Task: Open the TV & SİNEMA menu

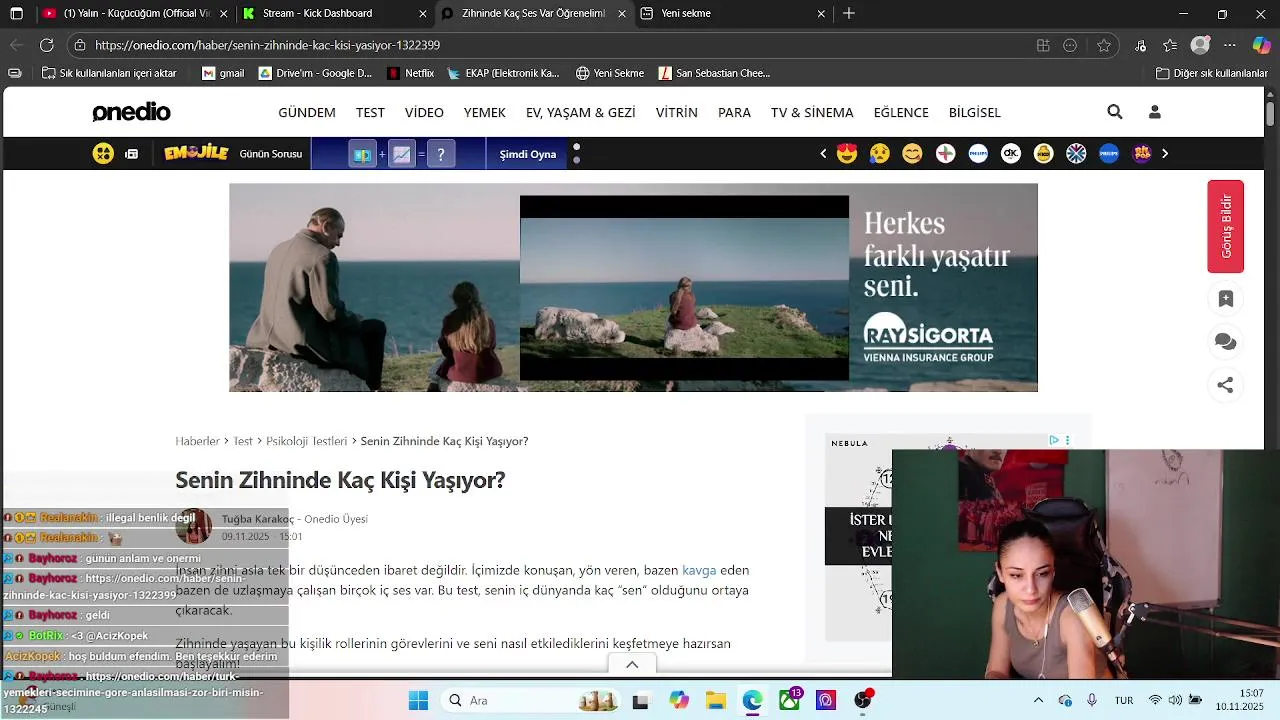Action: [812, 112]
